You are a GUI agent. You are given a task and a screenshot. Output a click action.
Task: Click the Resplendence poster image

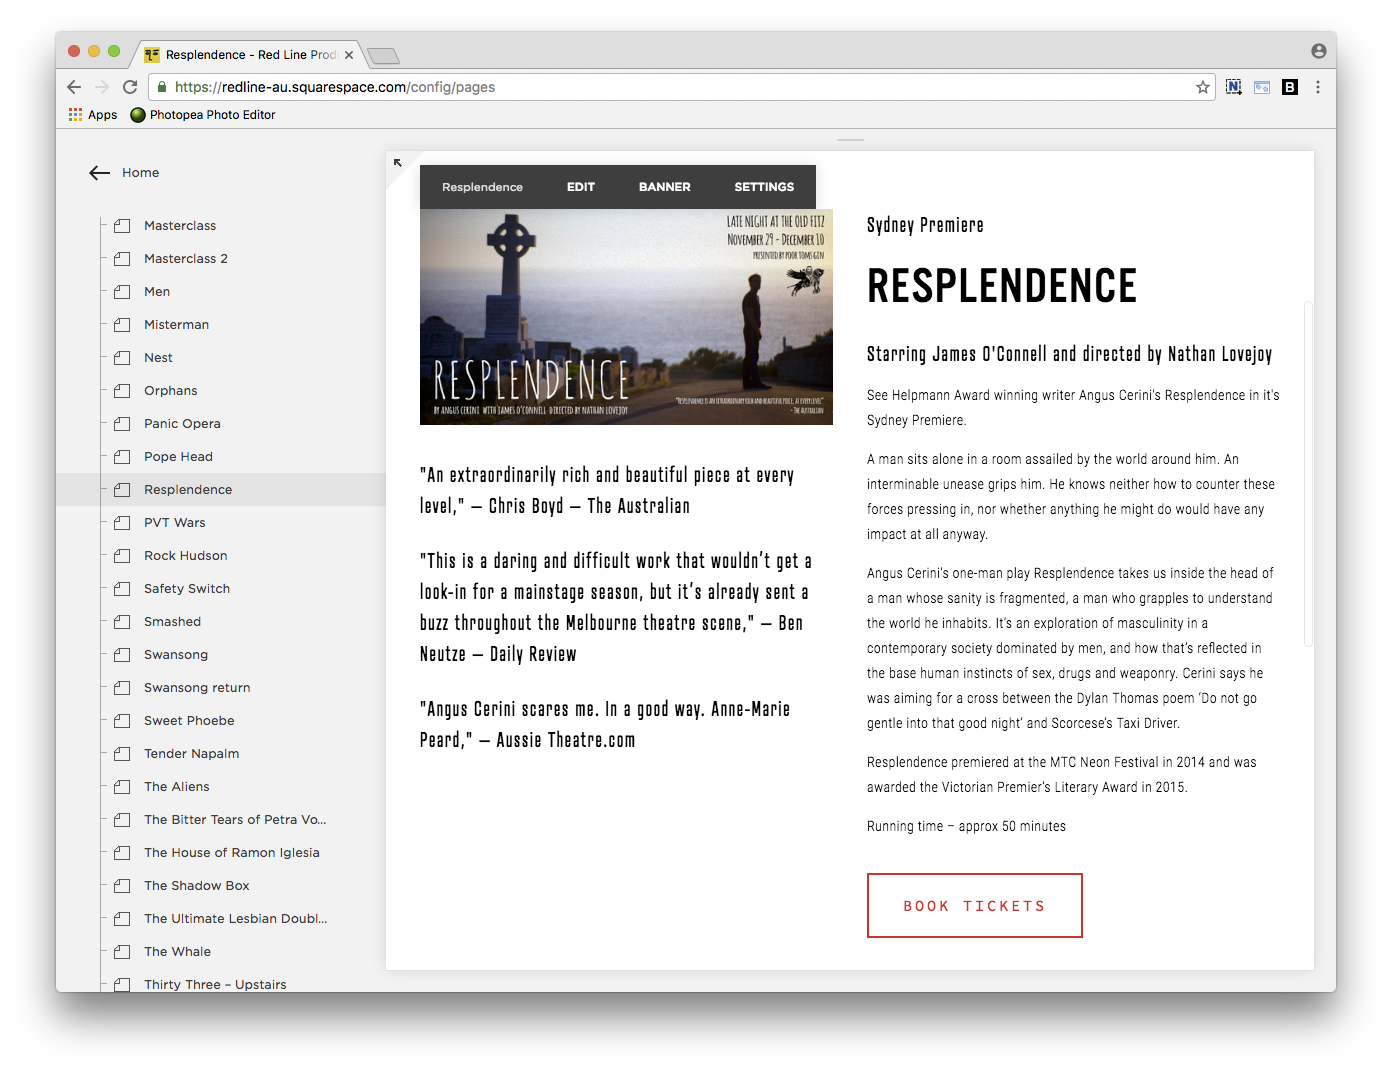626,317
